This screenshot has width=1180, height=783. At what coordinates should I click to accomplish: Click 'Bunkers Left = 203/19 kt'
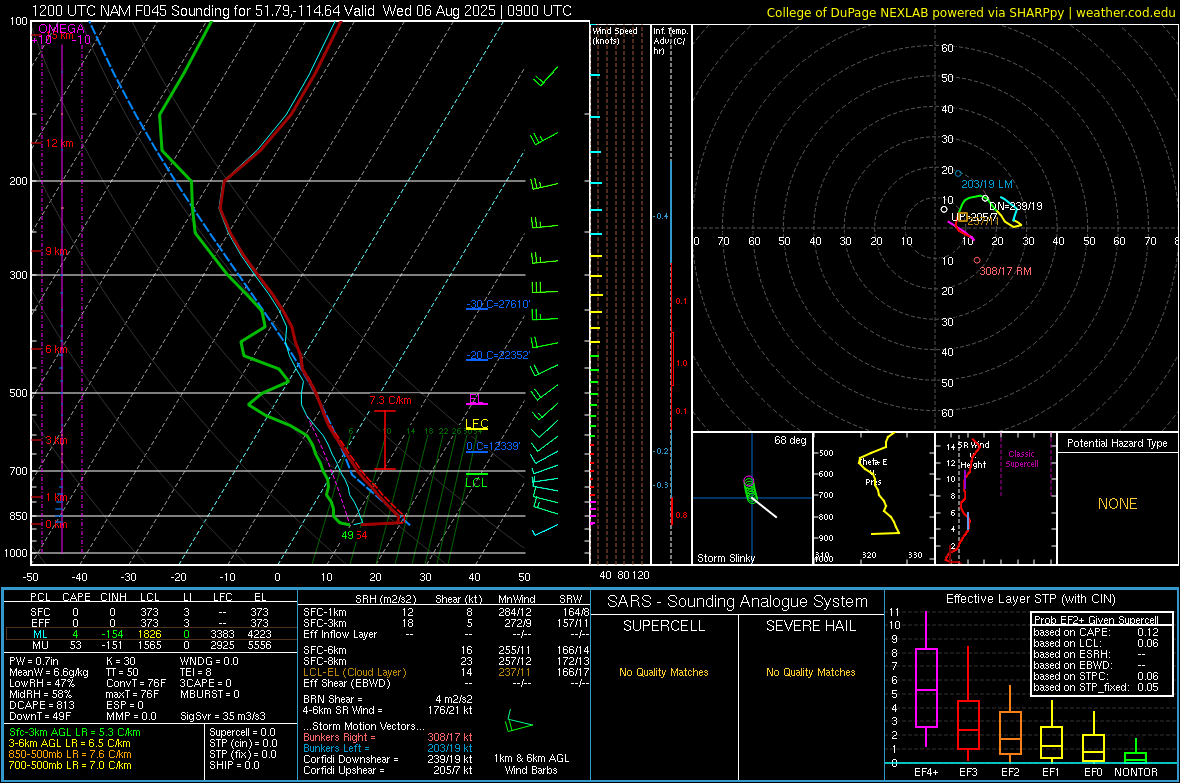[388, 748]
